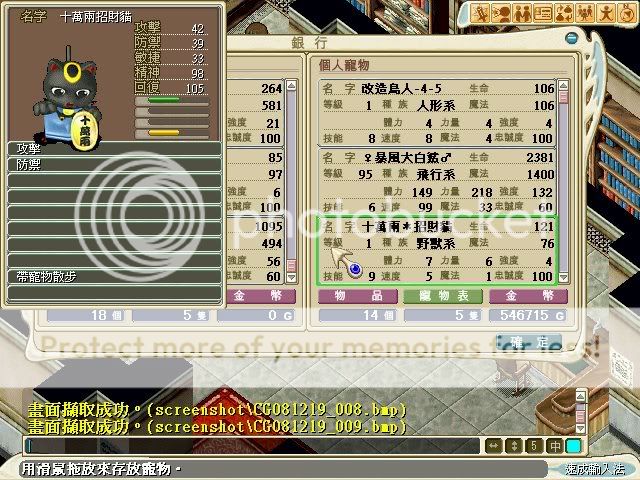Open the name card icon
640x480 pixels.
(x=544, y=13)
